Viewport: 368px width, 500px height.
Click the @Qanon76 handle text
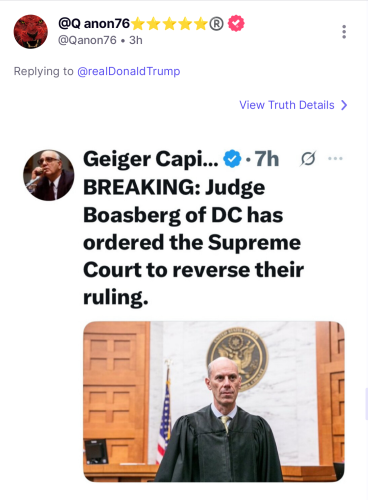click(x=87, y=40)
